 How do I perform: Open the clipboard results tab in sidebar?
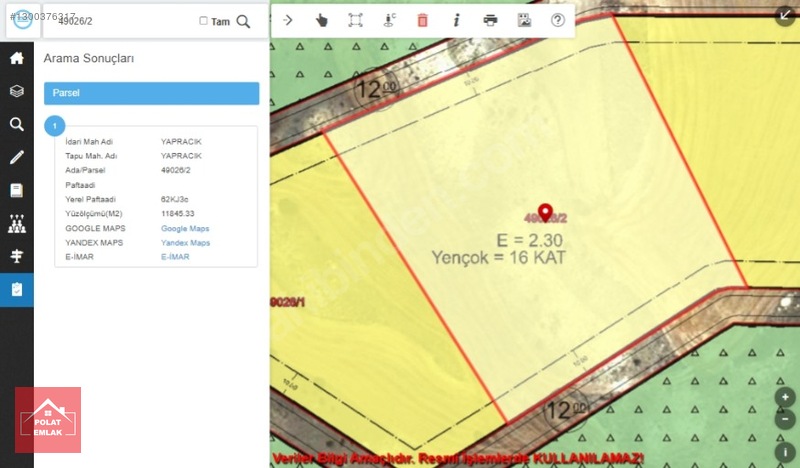click(16, 290)
